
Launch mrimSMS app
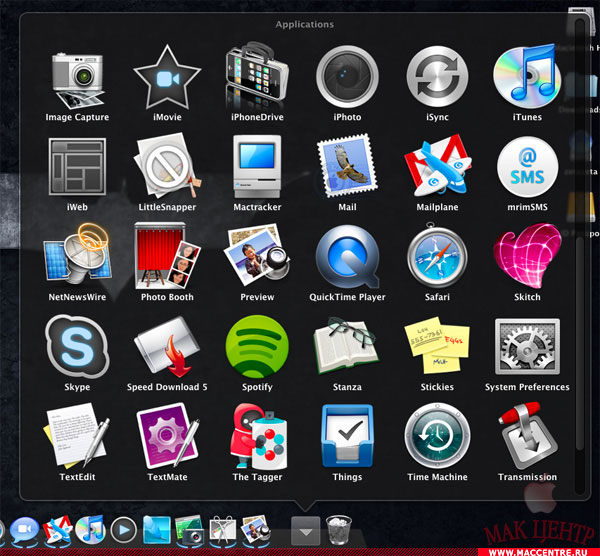(527, 166)
